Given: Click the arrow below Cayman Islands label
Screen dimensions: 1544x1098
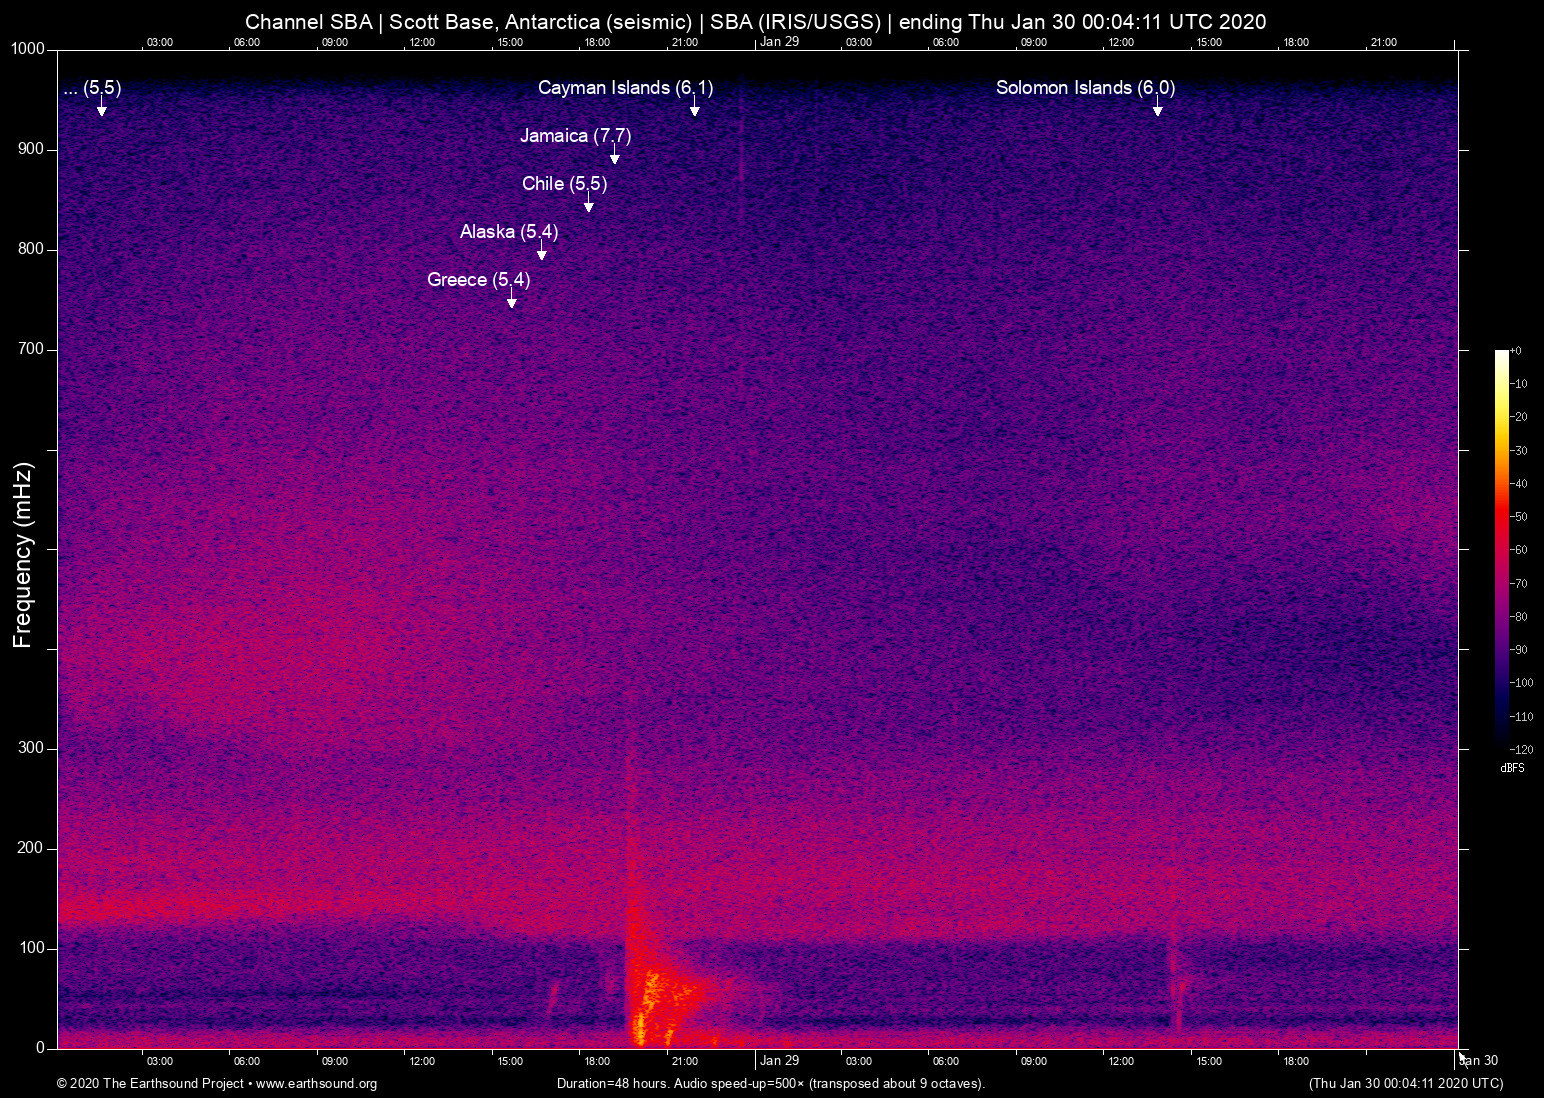Looking at the screenshot, I should coord(694,109).
